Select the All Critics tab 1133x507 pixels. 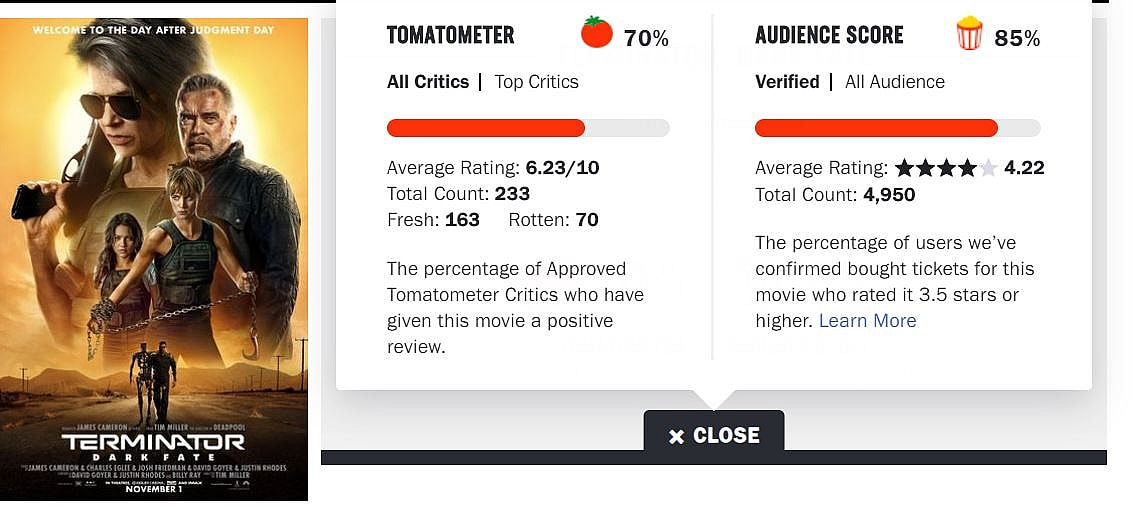pyautogui.click(x=428, y=82)
